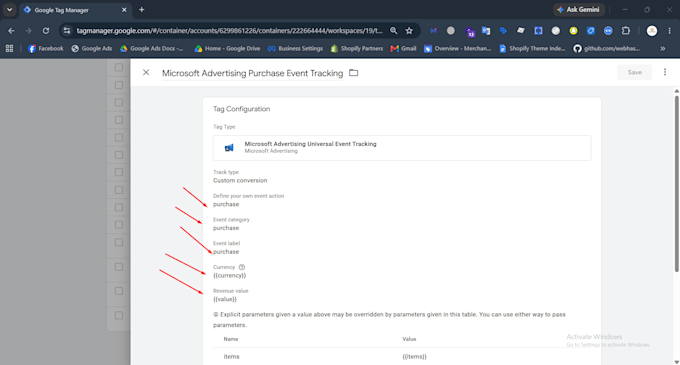Open the Google Translate extension icon

pyautogui.click(x=486, y=31)
